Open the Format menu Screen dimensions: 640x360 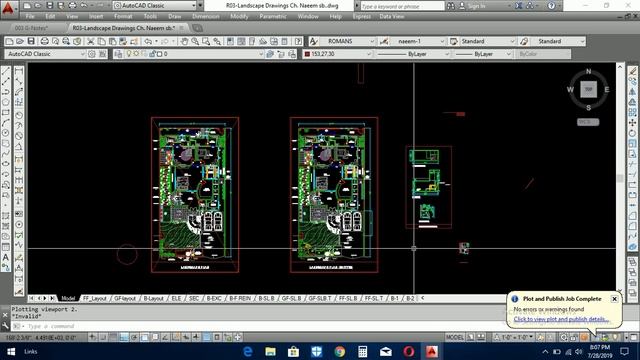(123, 16)
